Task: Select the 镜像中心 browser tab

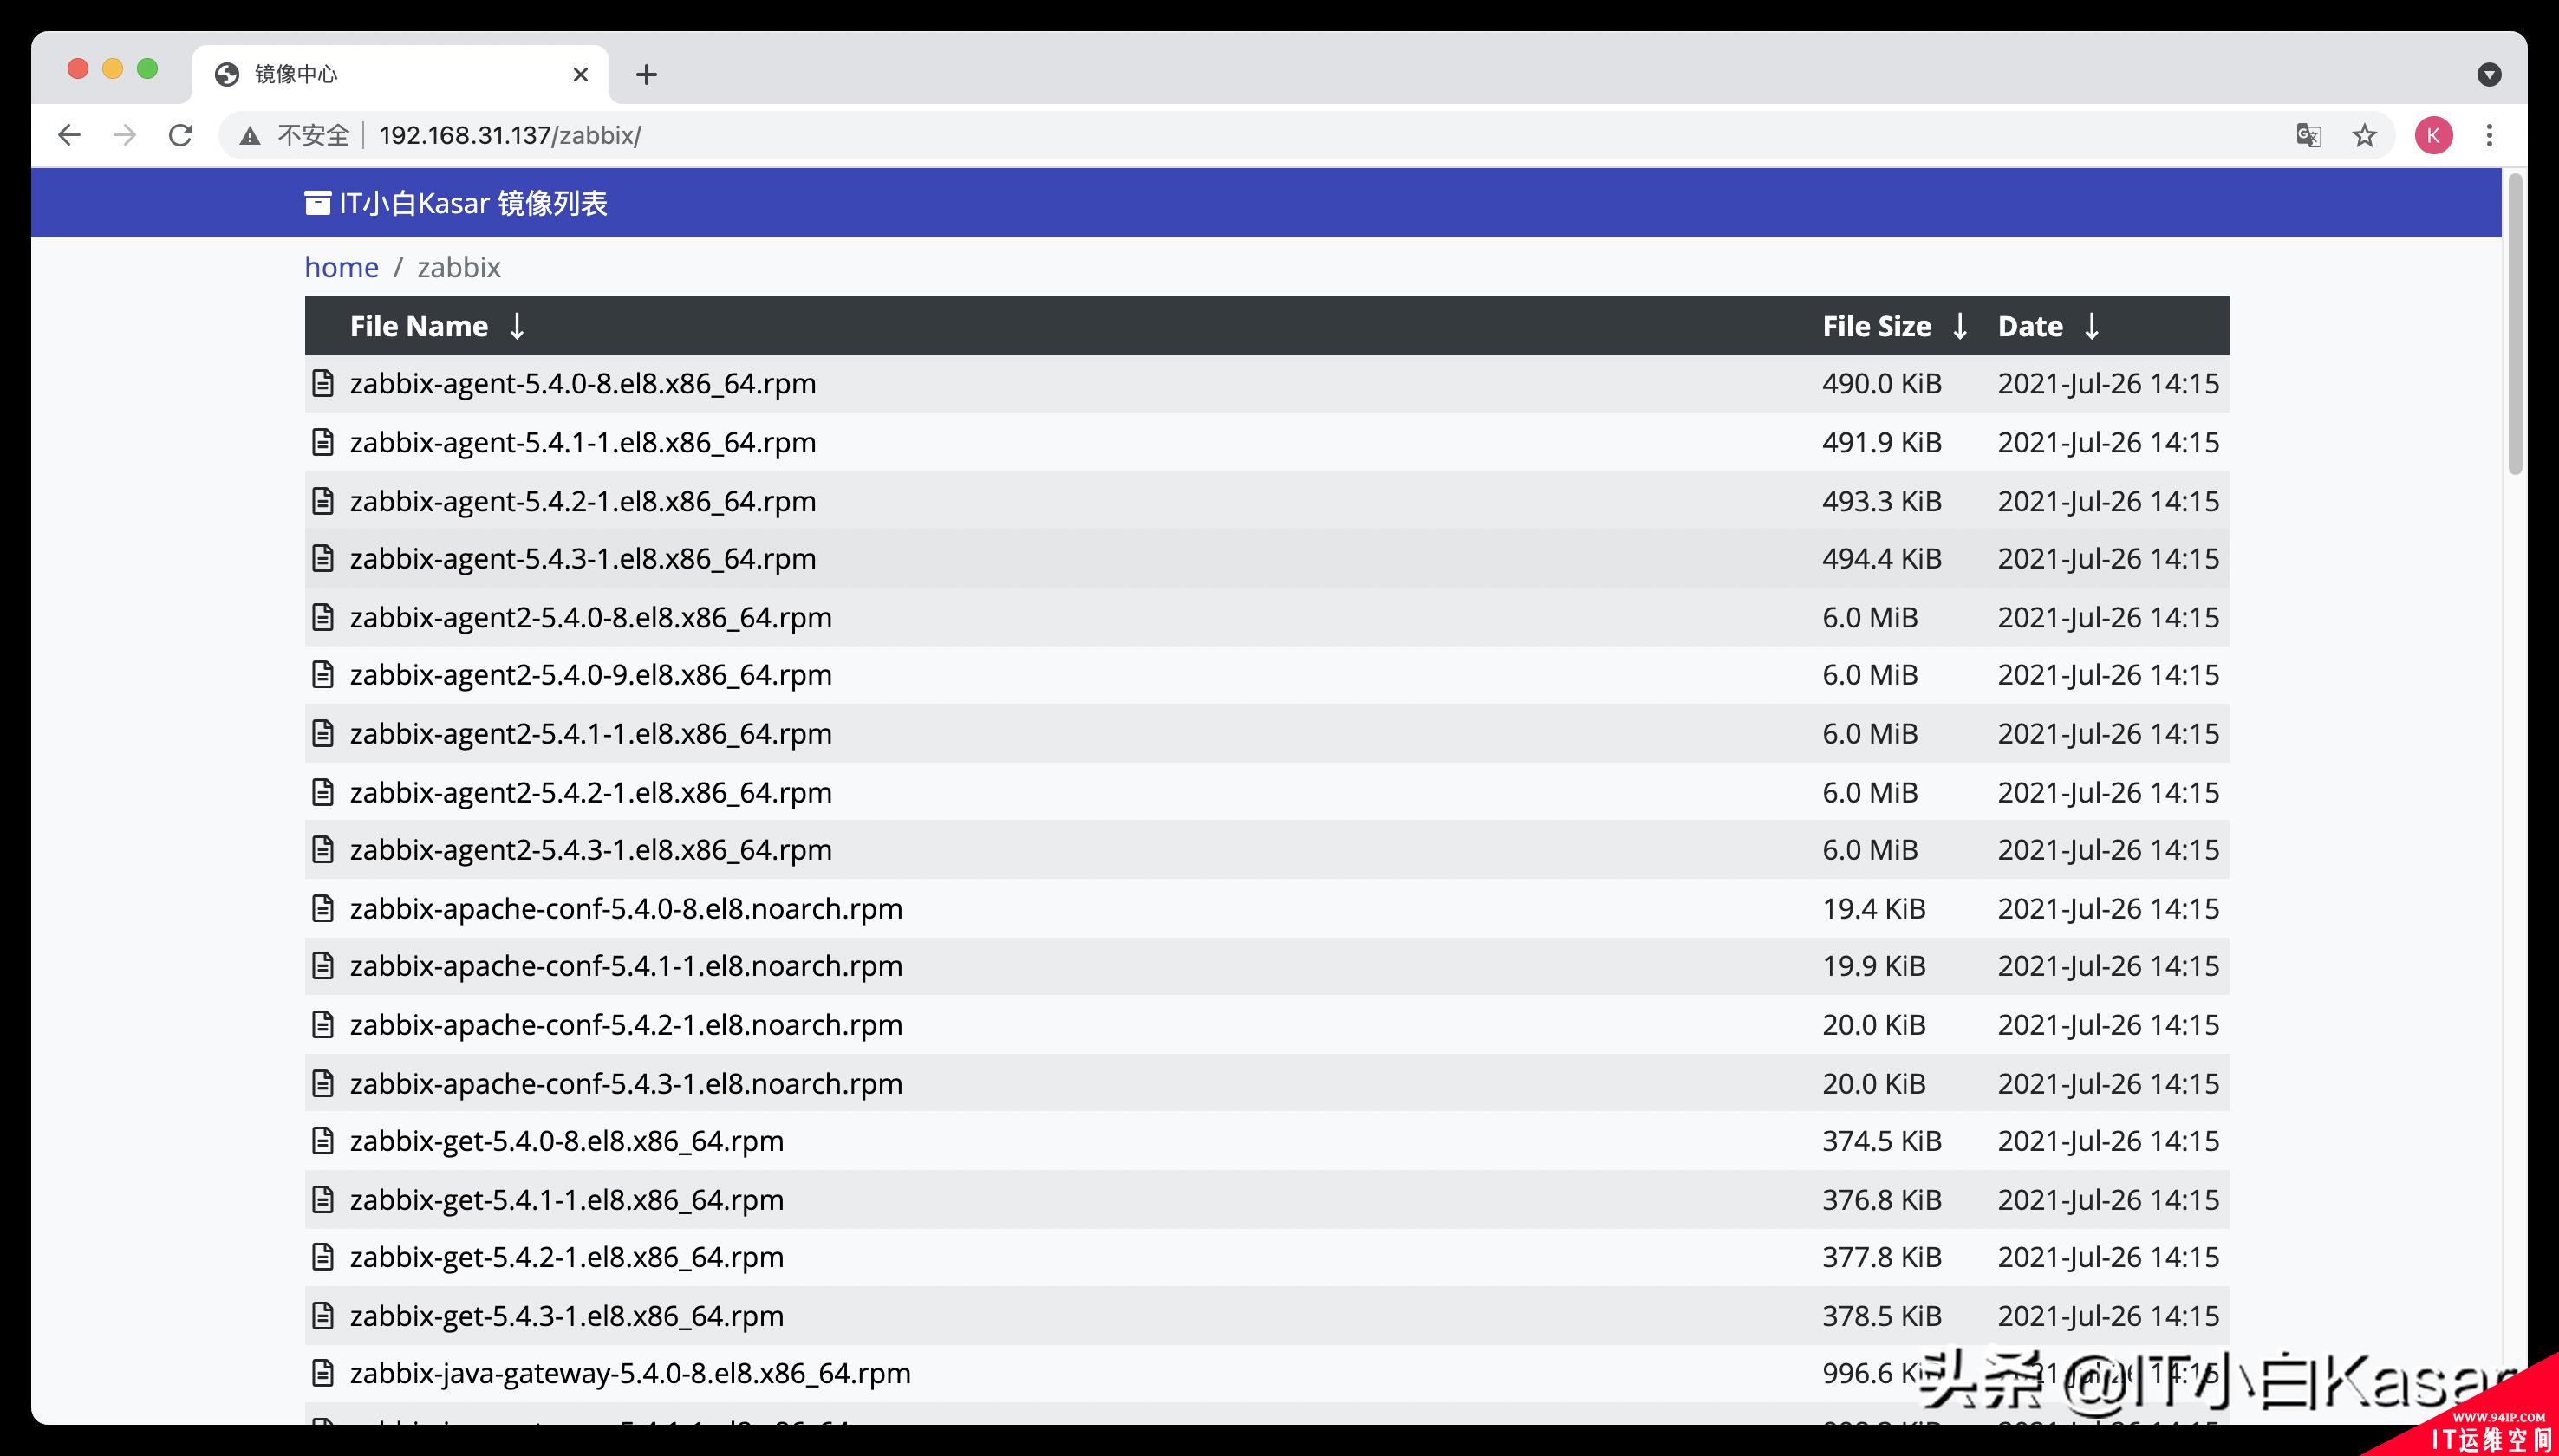Action: [x=400, y=74]
